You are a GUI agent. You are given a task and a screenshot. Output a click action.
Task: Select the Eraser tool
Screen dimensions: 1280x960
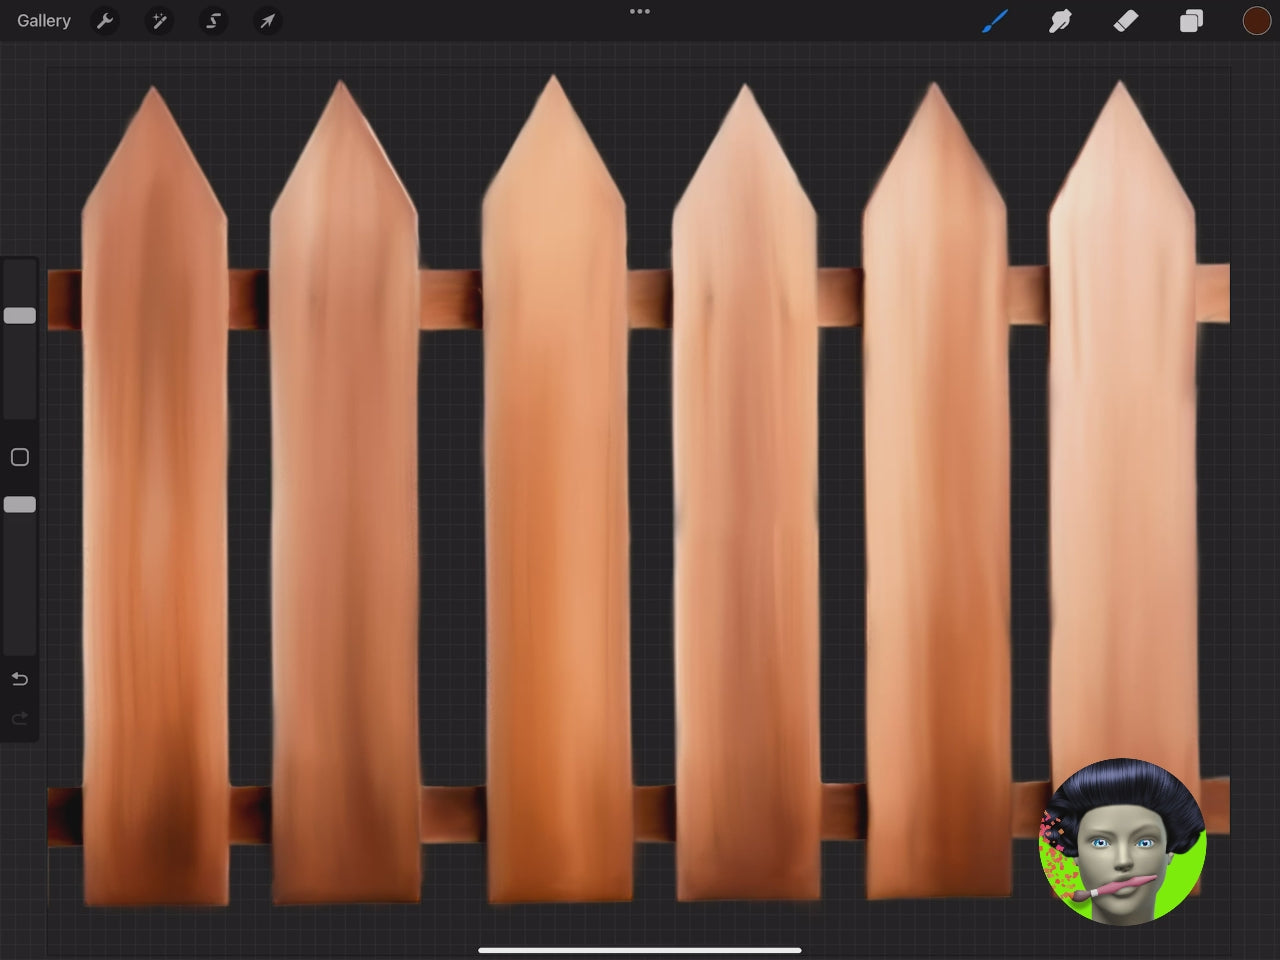pos(1126,21)
